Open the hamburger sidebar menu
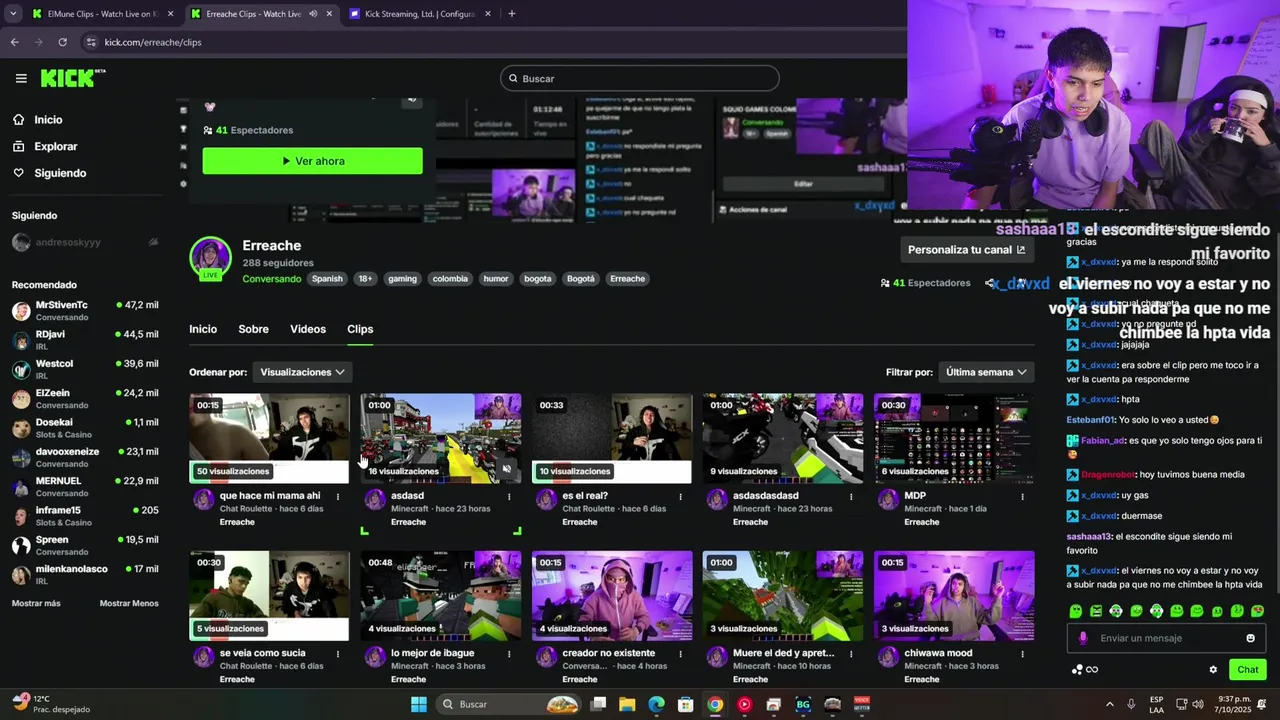The height and width of the screenshot is (720, 1280). tap(21, 78)
